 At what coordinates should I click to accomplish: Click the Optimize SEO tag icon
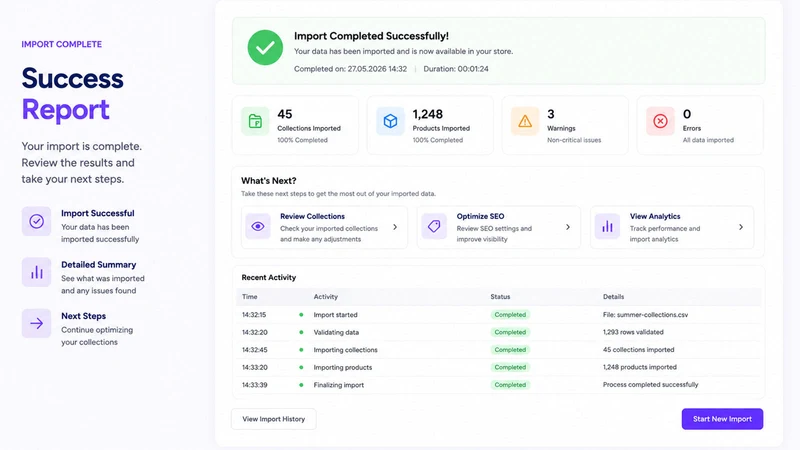pos(434,226)
